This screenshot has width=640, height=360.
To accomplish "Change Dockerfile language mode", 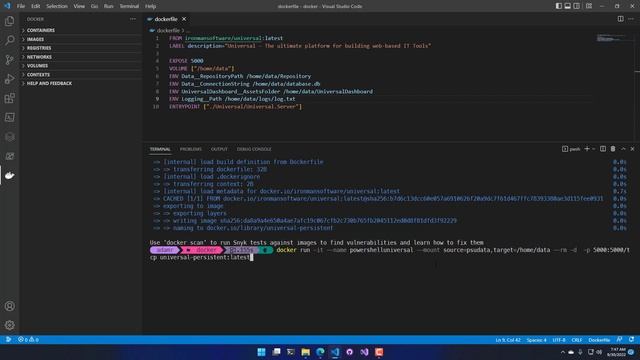I will [599, 340].
